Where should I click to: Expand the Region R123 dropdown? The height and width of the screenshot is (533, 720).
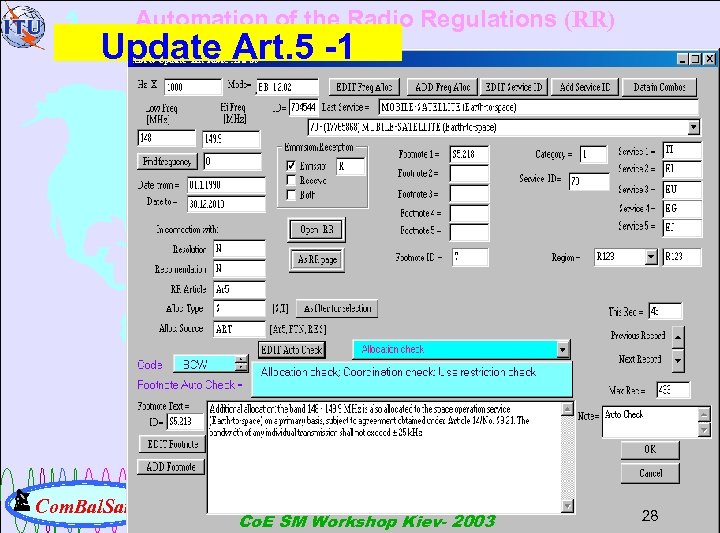click(651, 257)
